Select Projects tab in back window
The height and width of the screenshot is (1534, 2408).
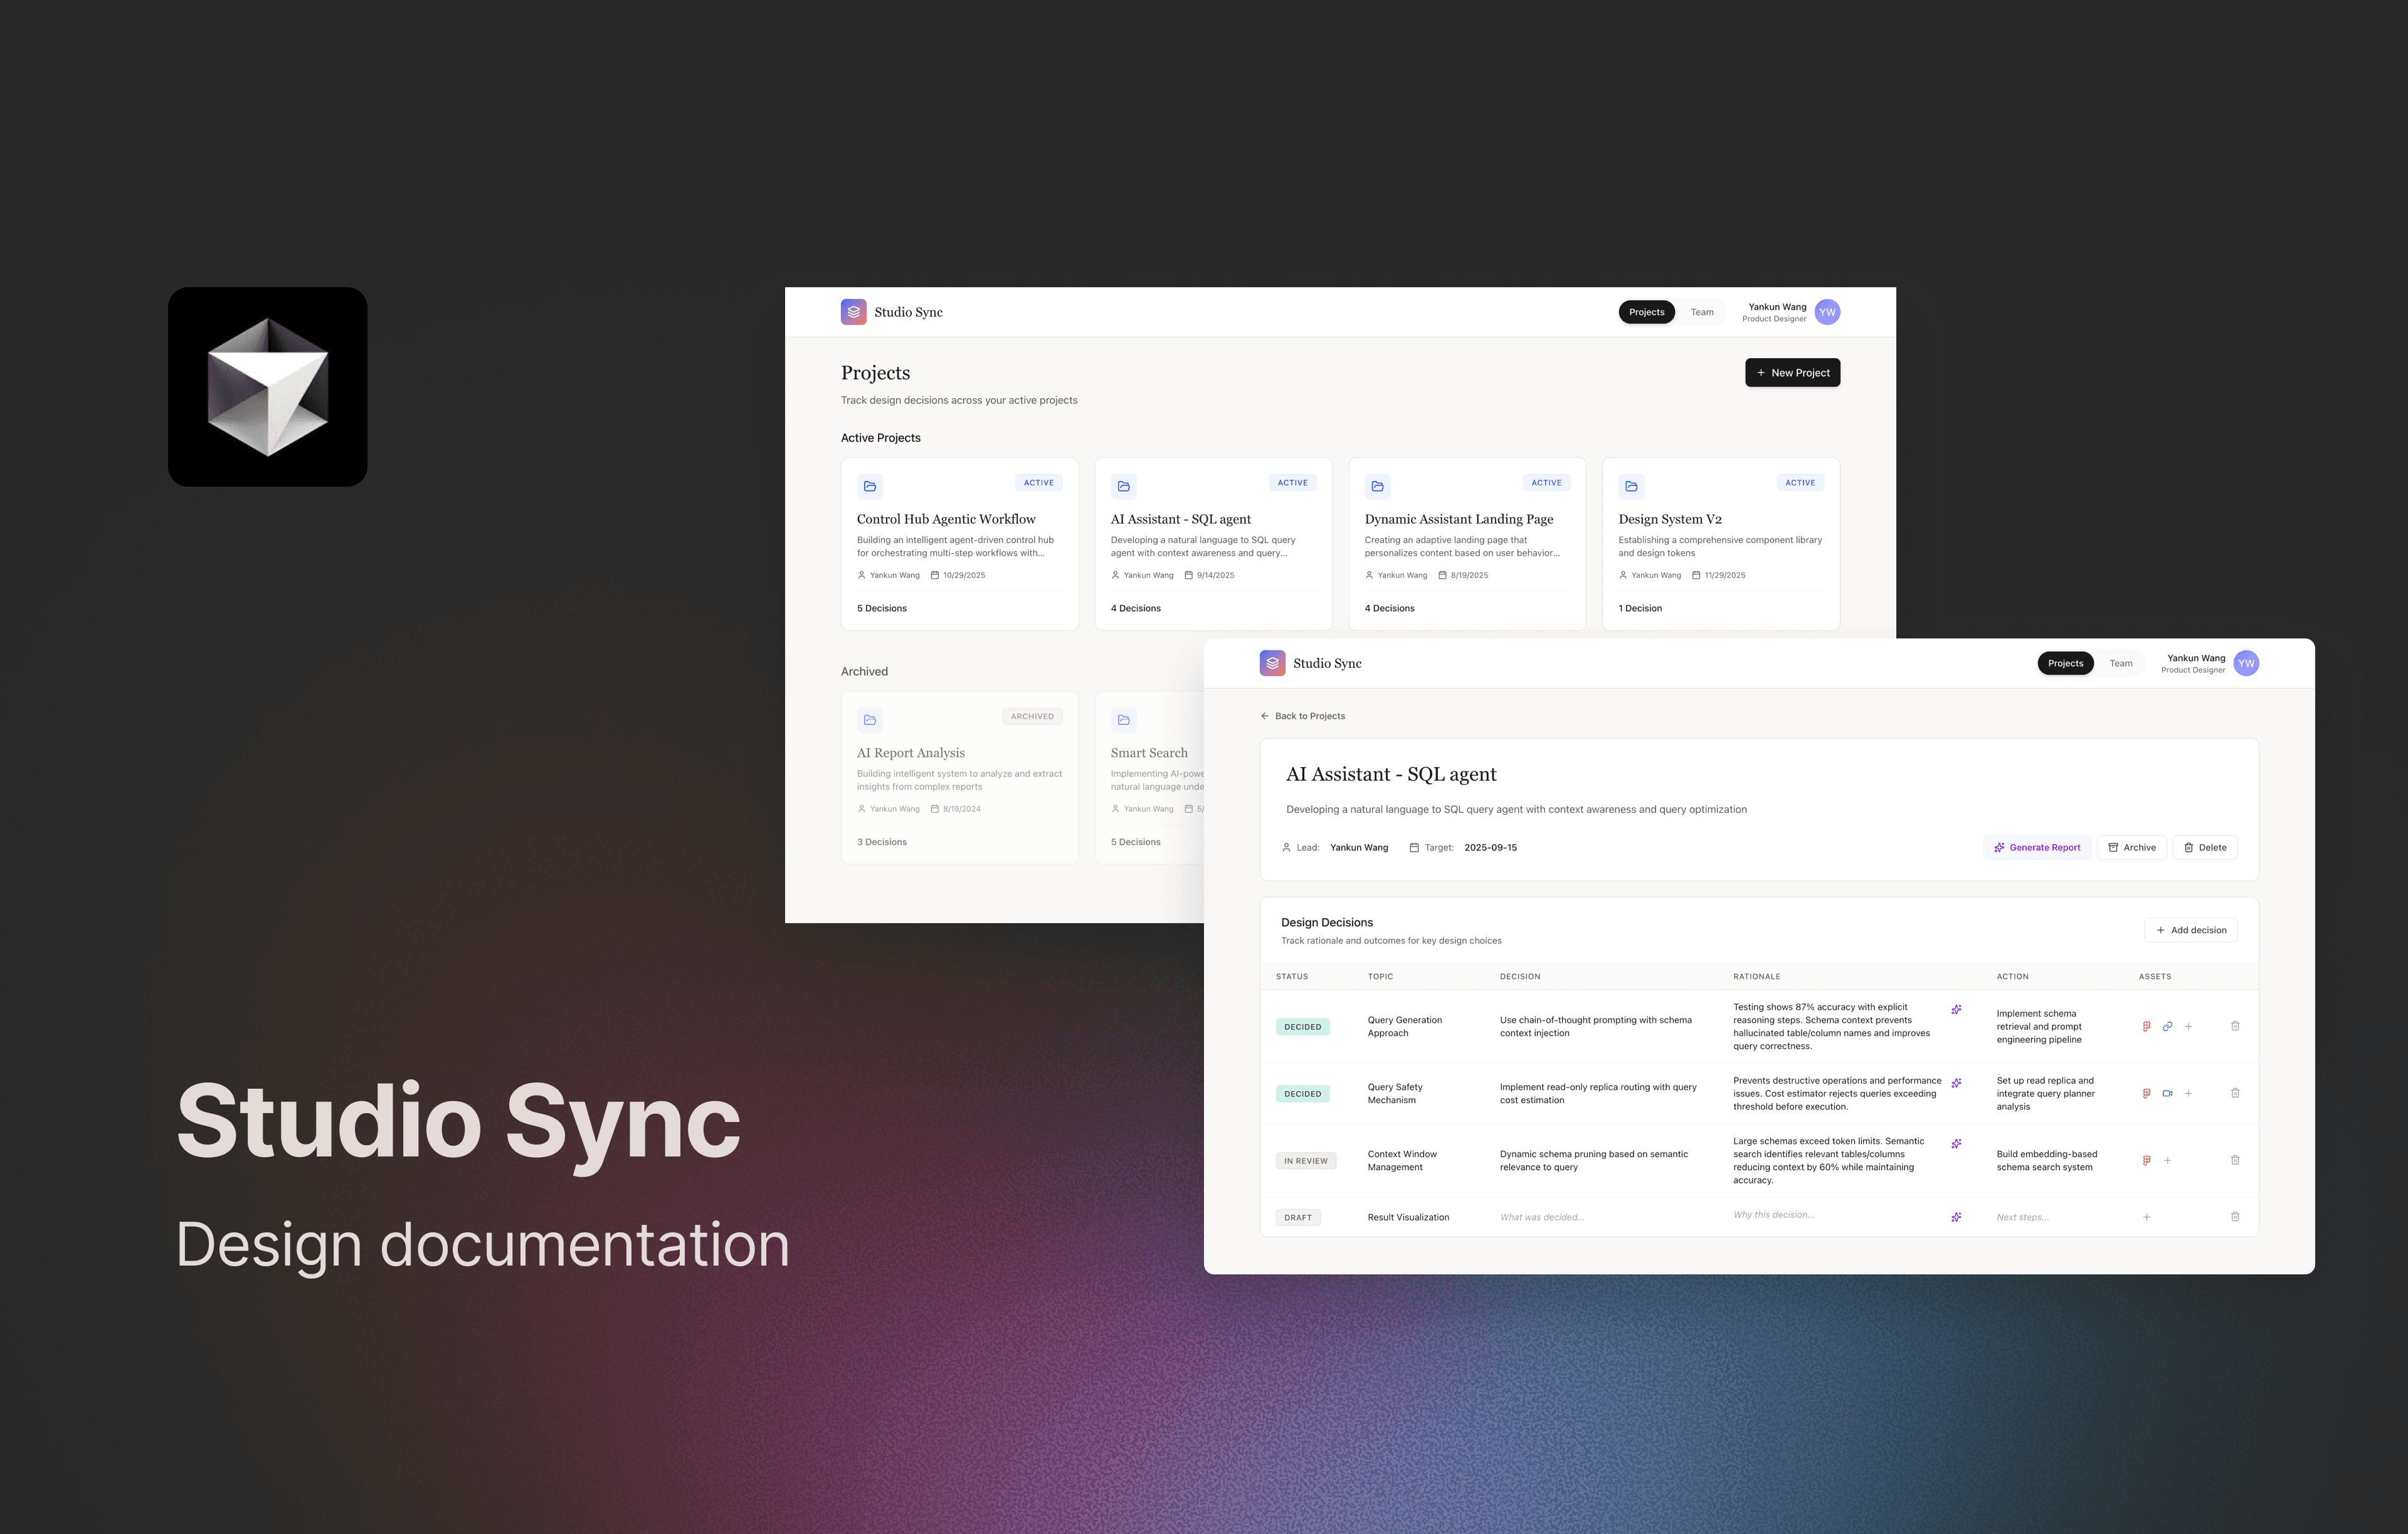click(1646, 312)
